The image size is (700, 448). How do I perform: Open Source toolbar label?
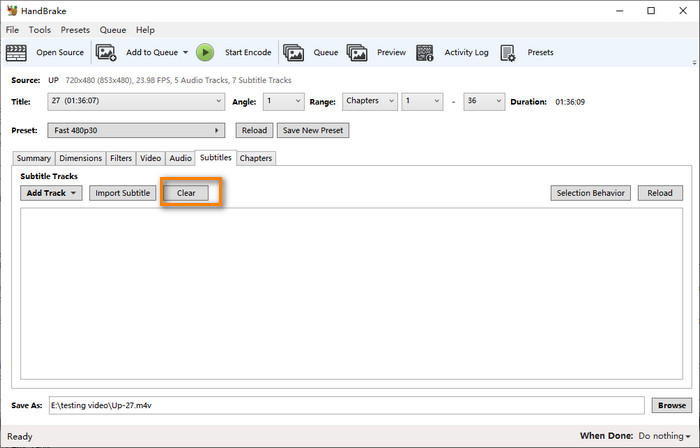[x=60, y=52]
